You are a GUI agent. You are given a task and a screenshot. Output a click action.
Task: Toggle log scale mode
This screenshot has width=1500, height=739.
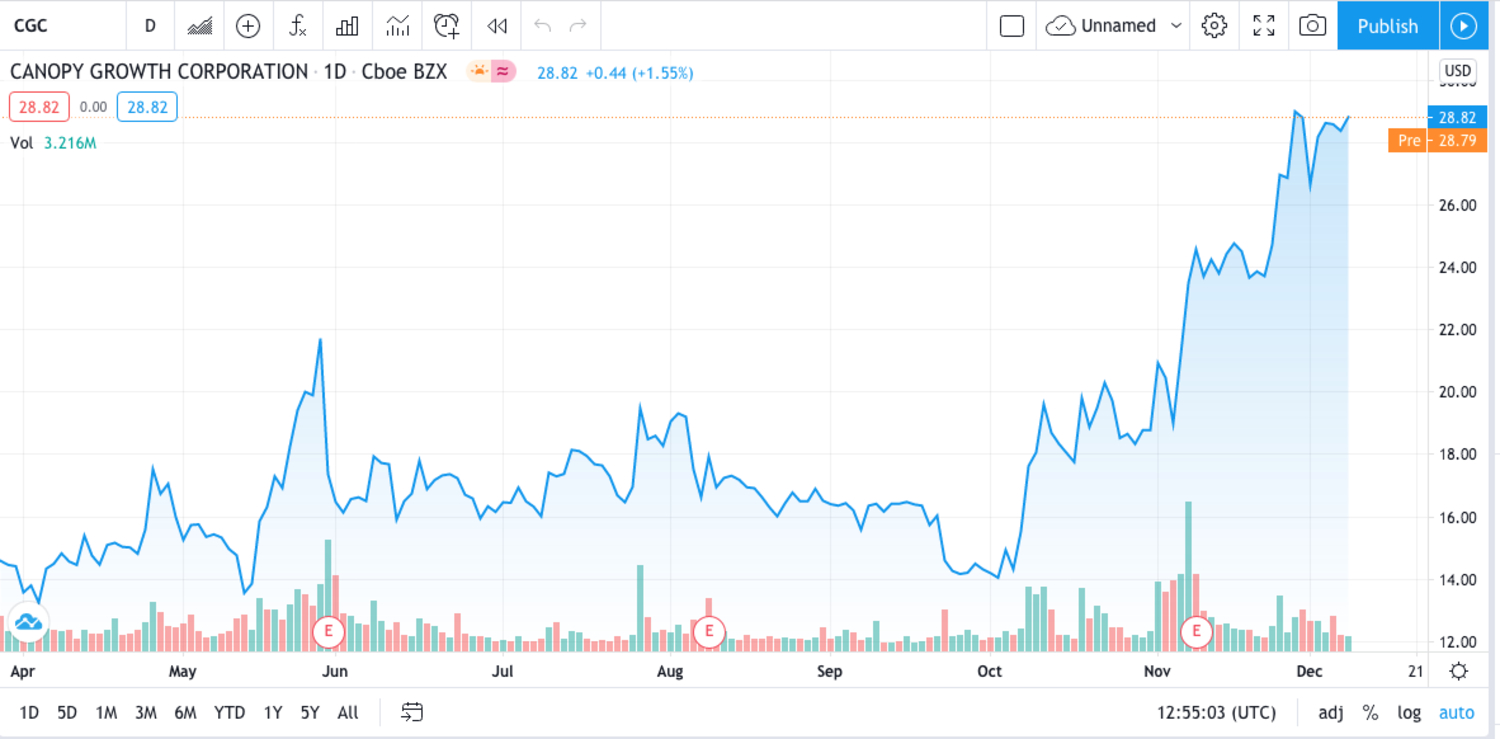point(1409,713)
